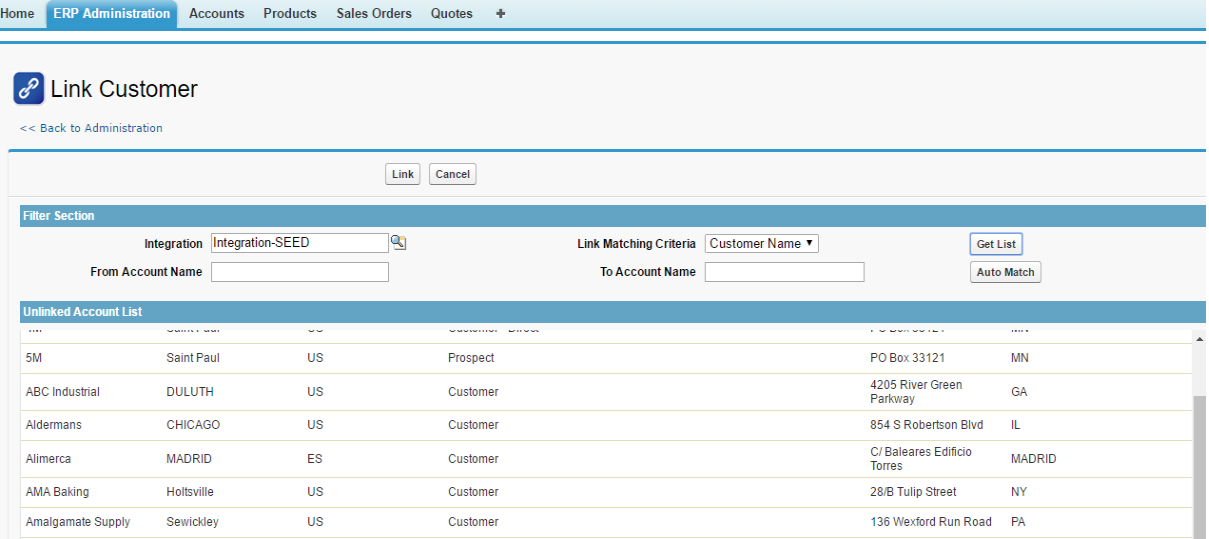Click the NY state cell
The width and height of the screenshot is (1209, 539).
coord(1019,492)
